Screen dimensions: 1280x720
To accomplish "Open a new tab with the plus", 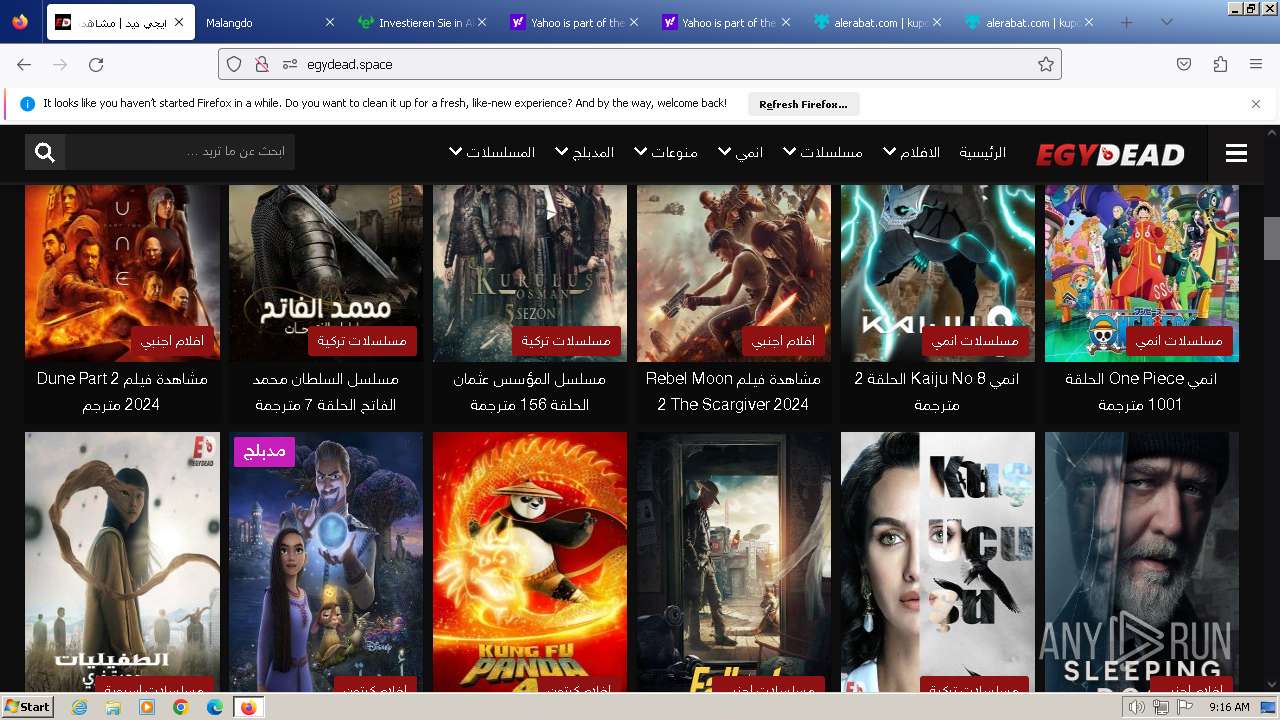I will point(1127,22).
